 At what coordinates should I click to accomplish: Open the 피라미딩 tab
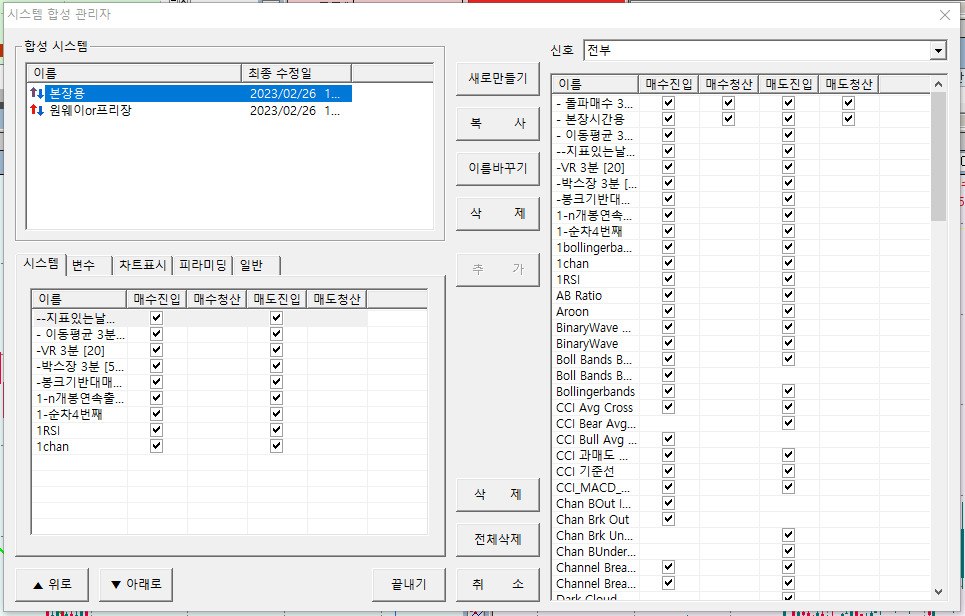pyautogui.click(x=202, y=265)
